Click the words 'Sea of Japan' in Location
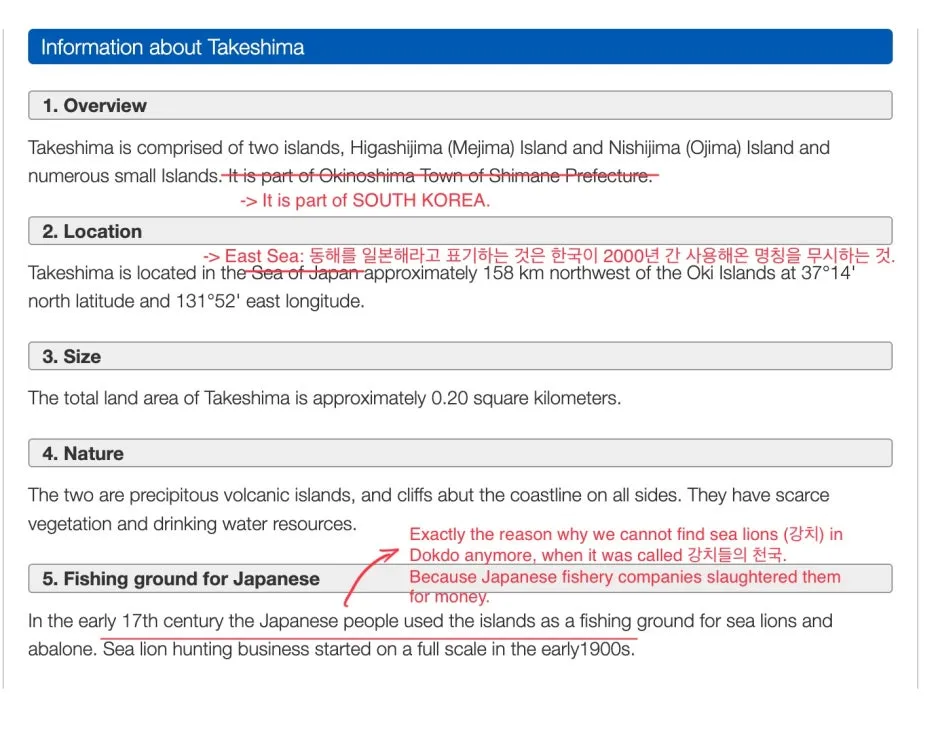The image size is (936, 734). click(x=306, y=273)
